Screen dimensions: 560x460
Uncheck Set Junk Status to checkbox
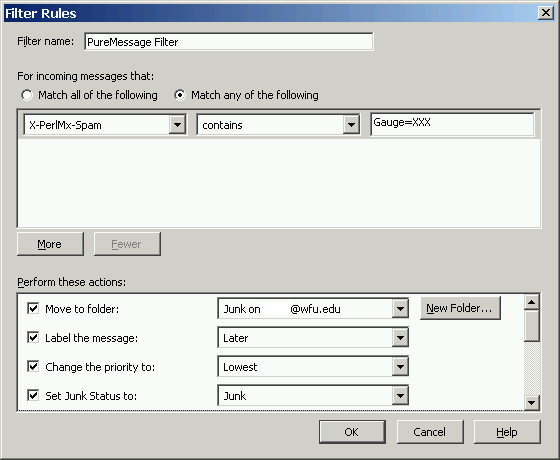(x=33, y=395)
